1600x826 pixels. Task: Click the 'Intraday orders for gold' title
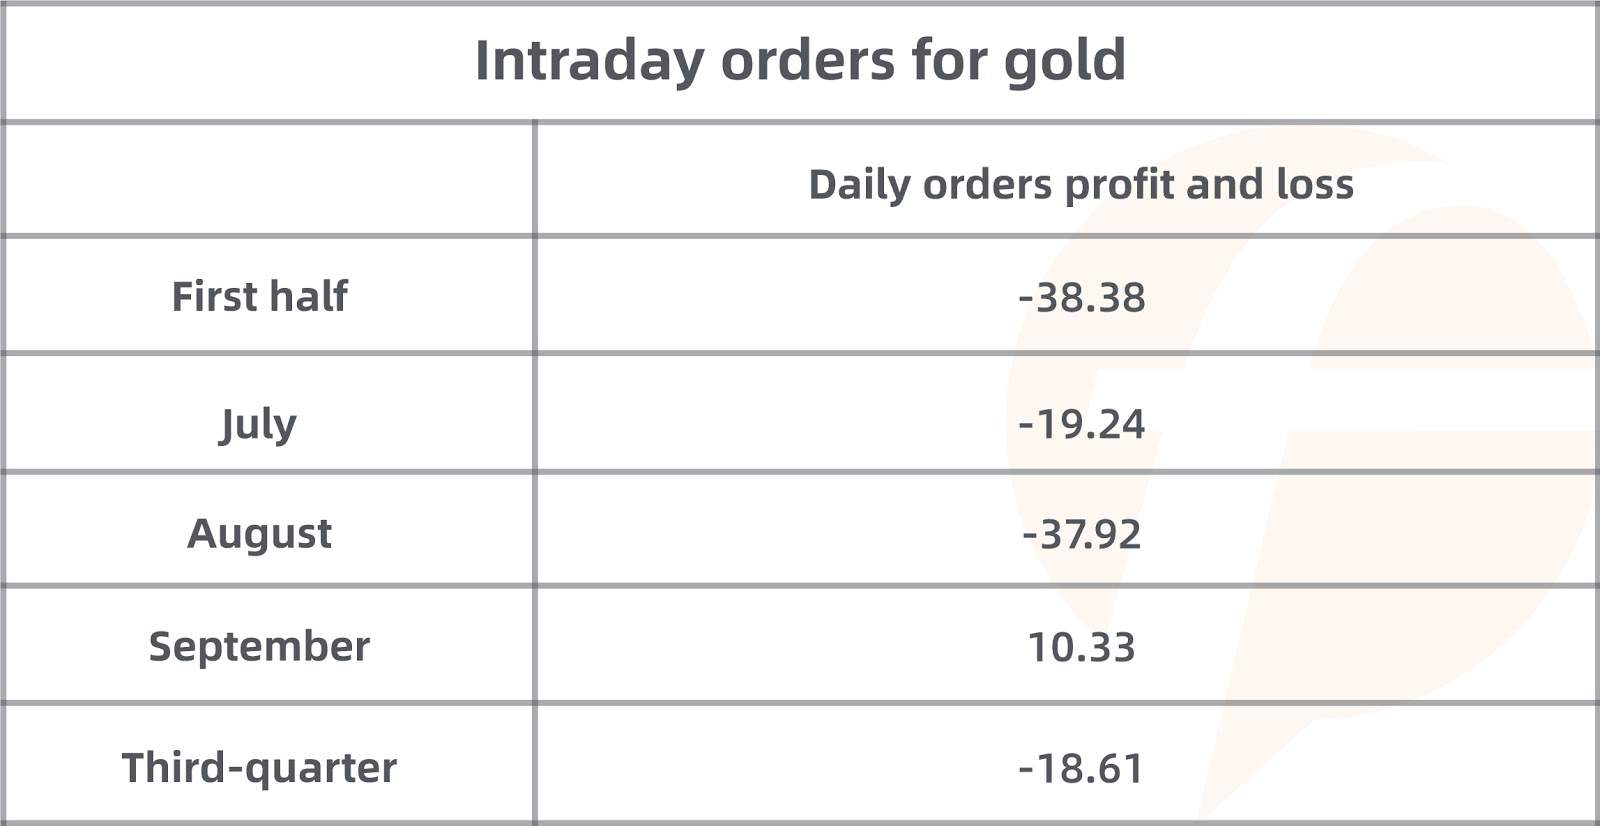[800, 61]
